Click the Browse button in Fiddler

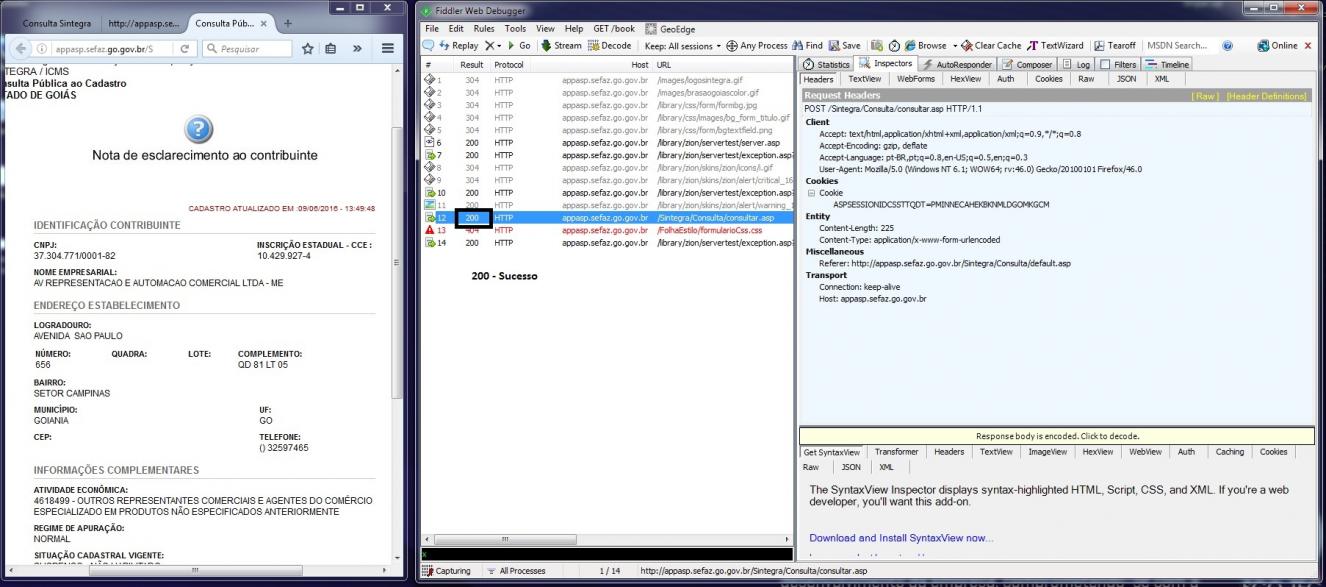point(925,45)
